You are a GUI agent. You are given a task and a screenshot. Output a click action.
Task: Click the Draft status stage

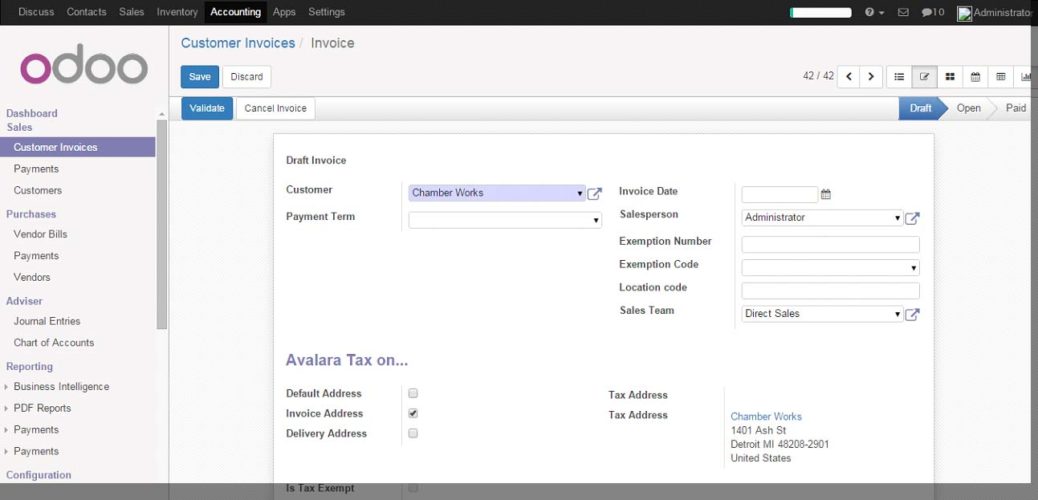(x=919, y=109)
